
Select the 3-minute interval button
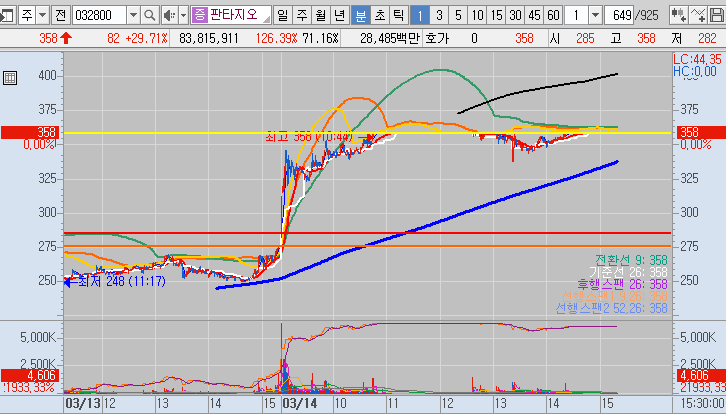coord(438,16)
